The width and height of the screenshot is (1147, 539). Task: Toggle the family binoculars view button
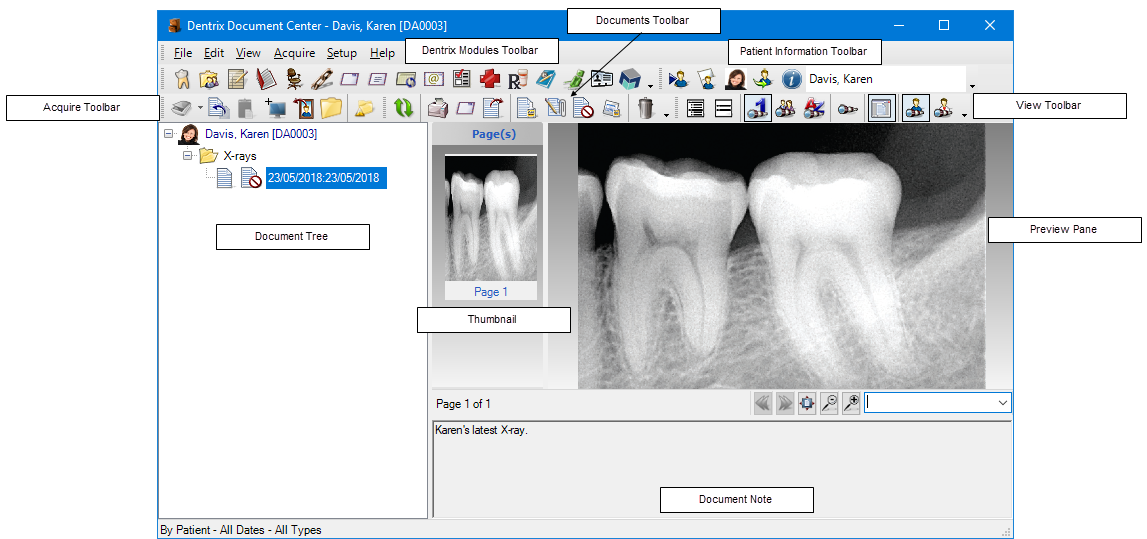(786, 109)
